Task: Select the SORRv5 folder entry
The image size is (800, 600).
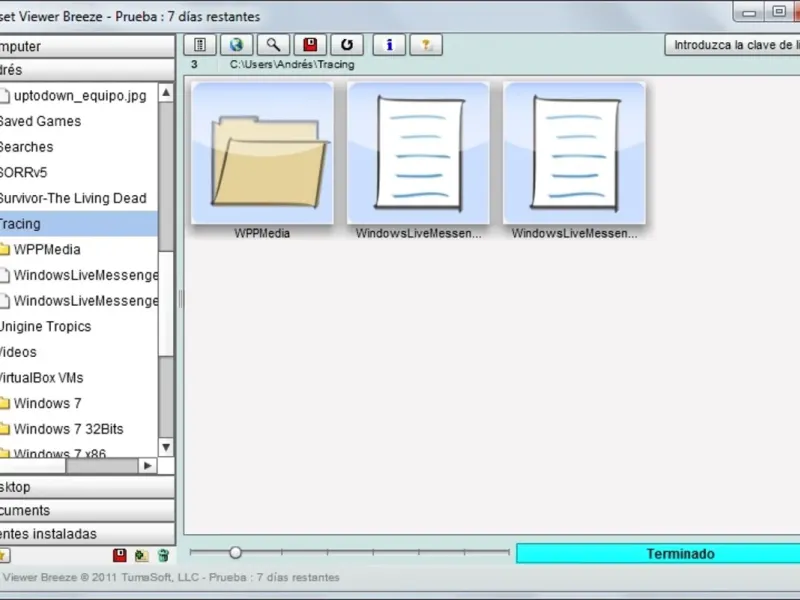Action: (23, 172)
